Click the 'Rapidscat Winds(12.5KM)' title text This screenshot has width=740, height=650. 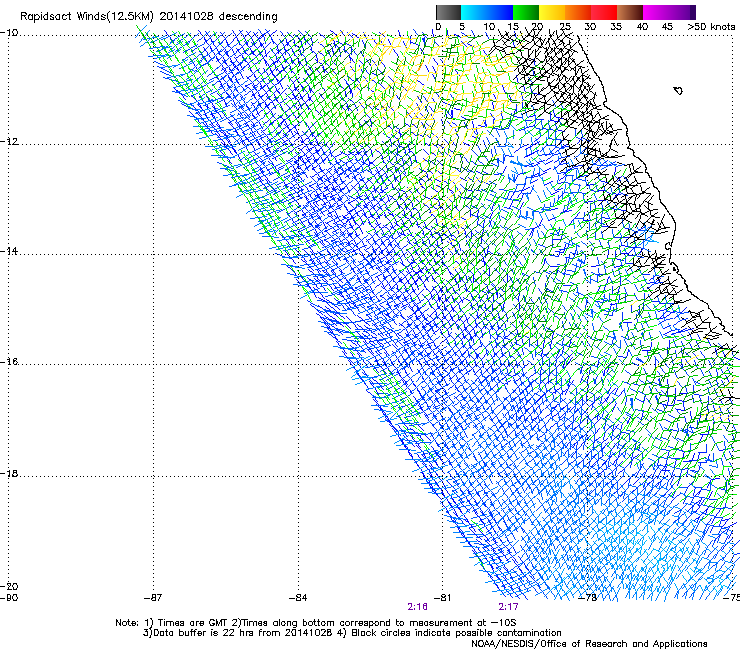click(87, 17)
